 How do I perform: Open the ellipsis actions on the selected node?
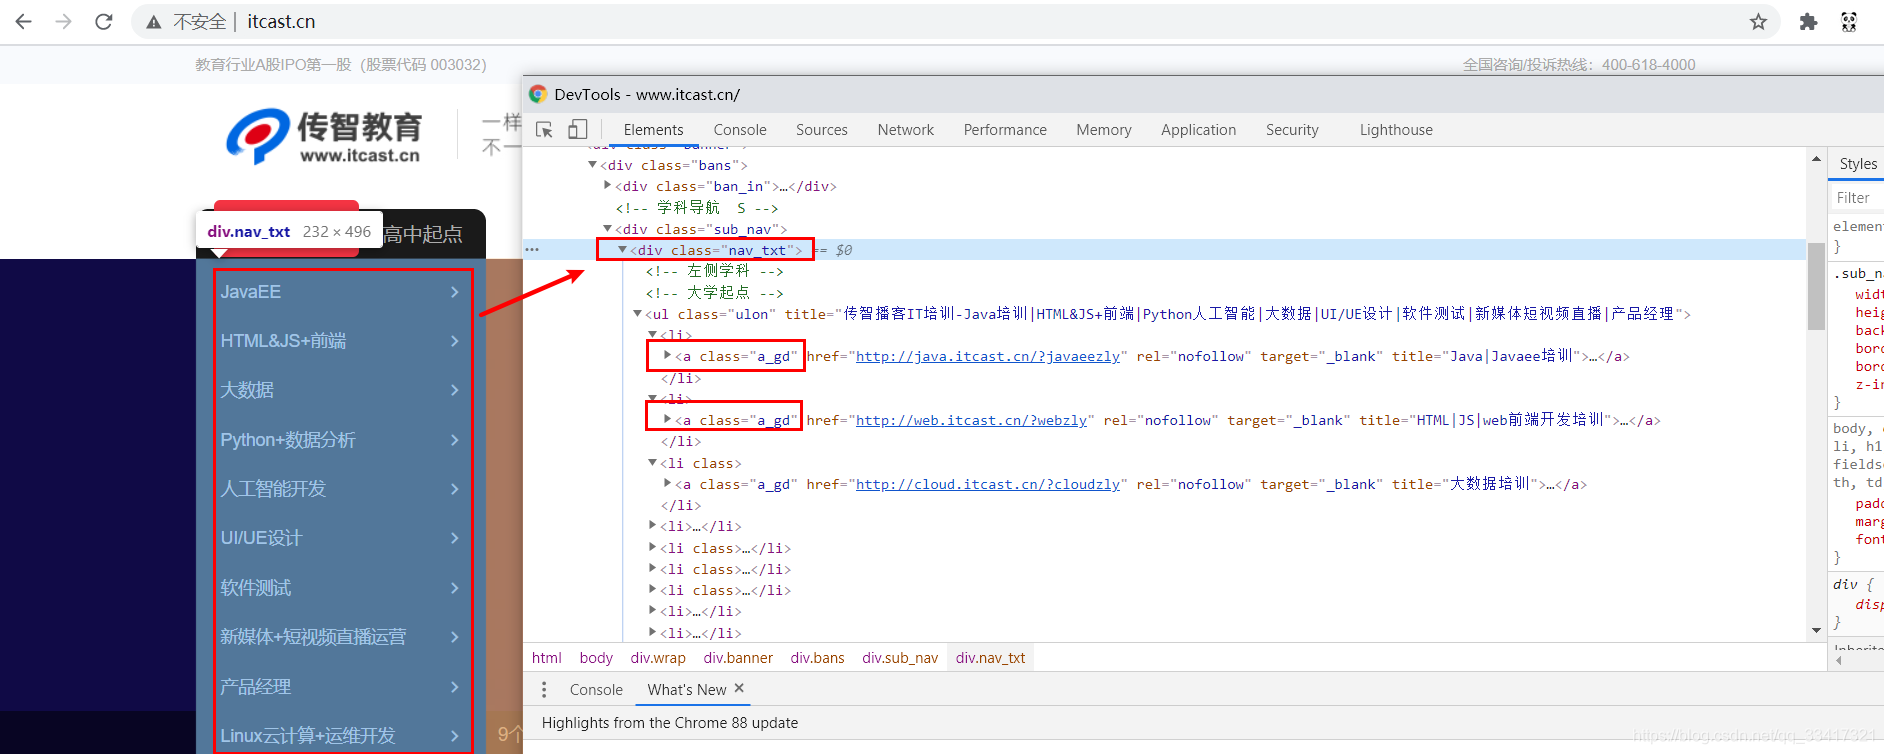(x=532, y=249)
